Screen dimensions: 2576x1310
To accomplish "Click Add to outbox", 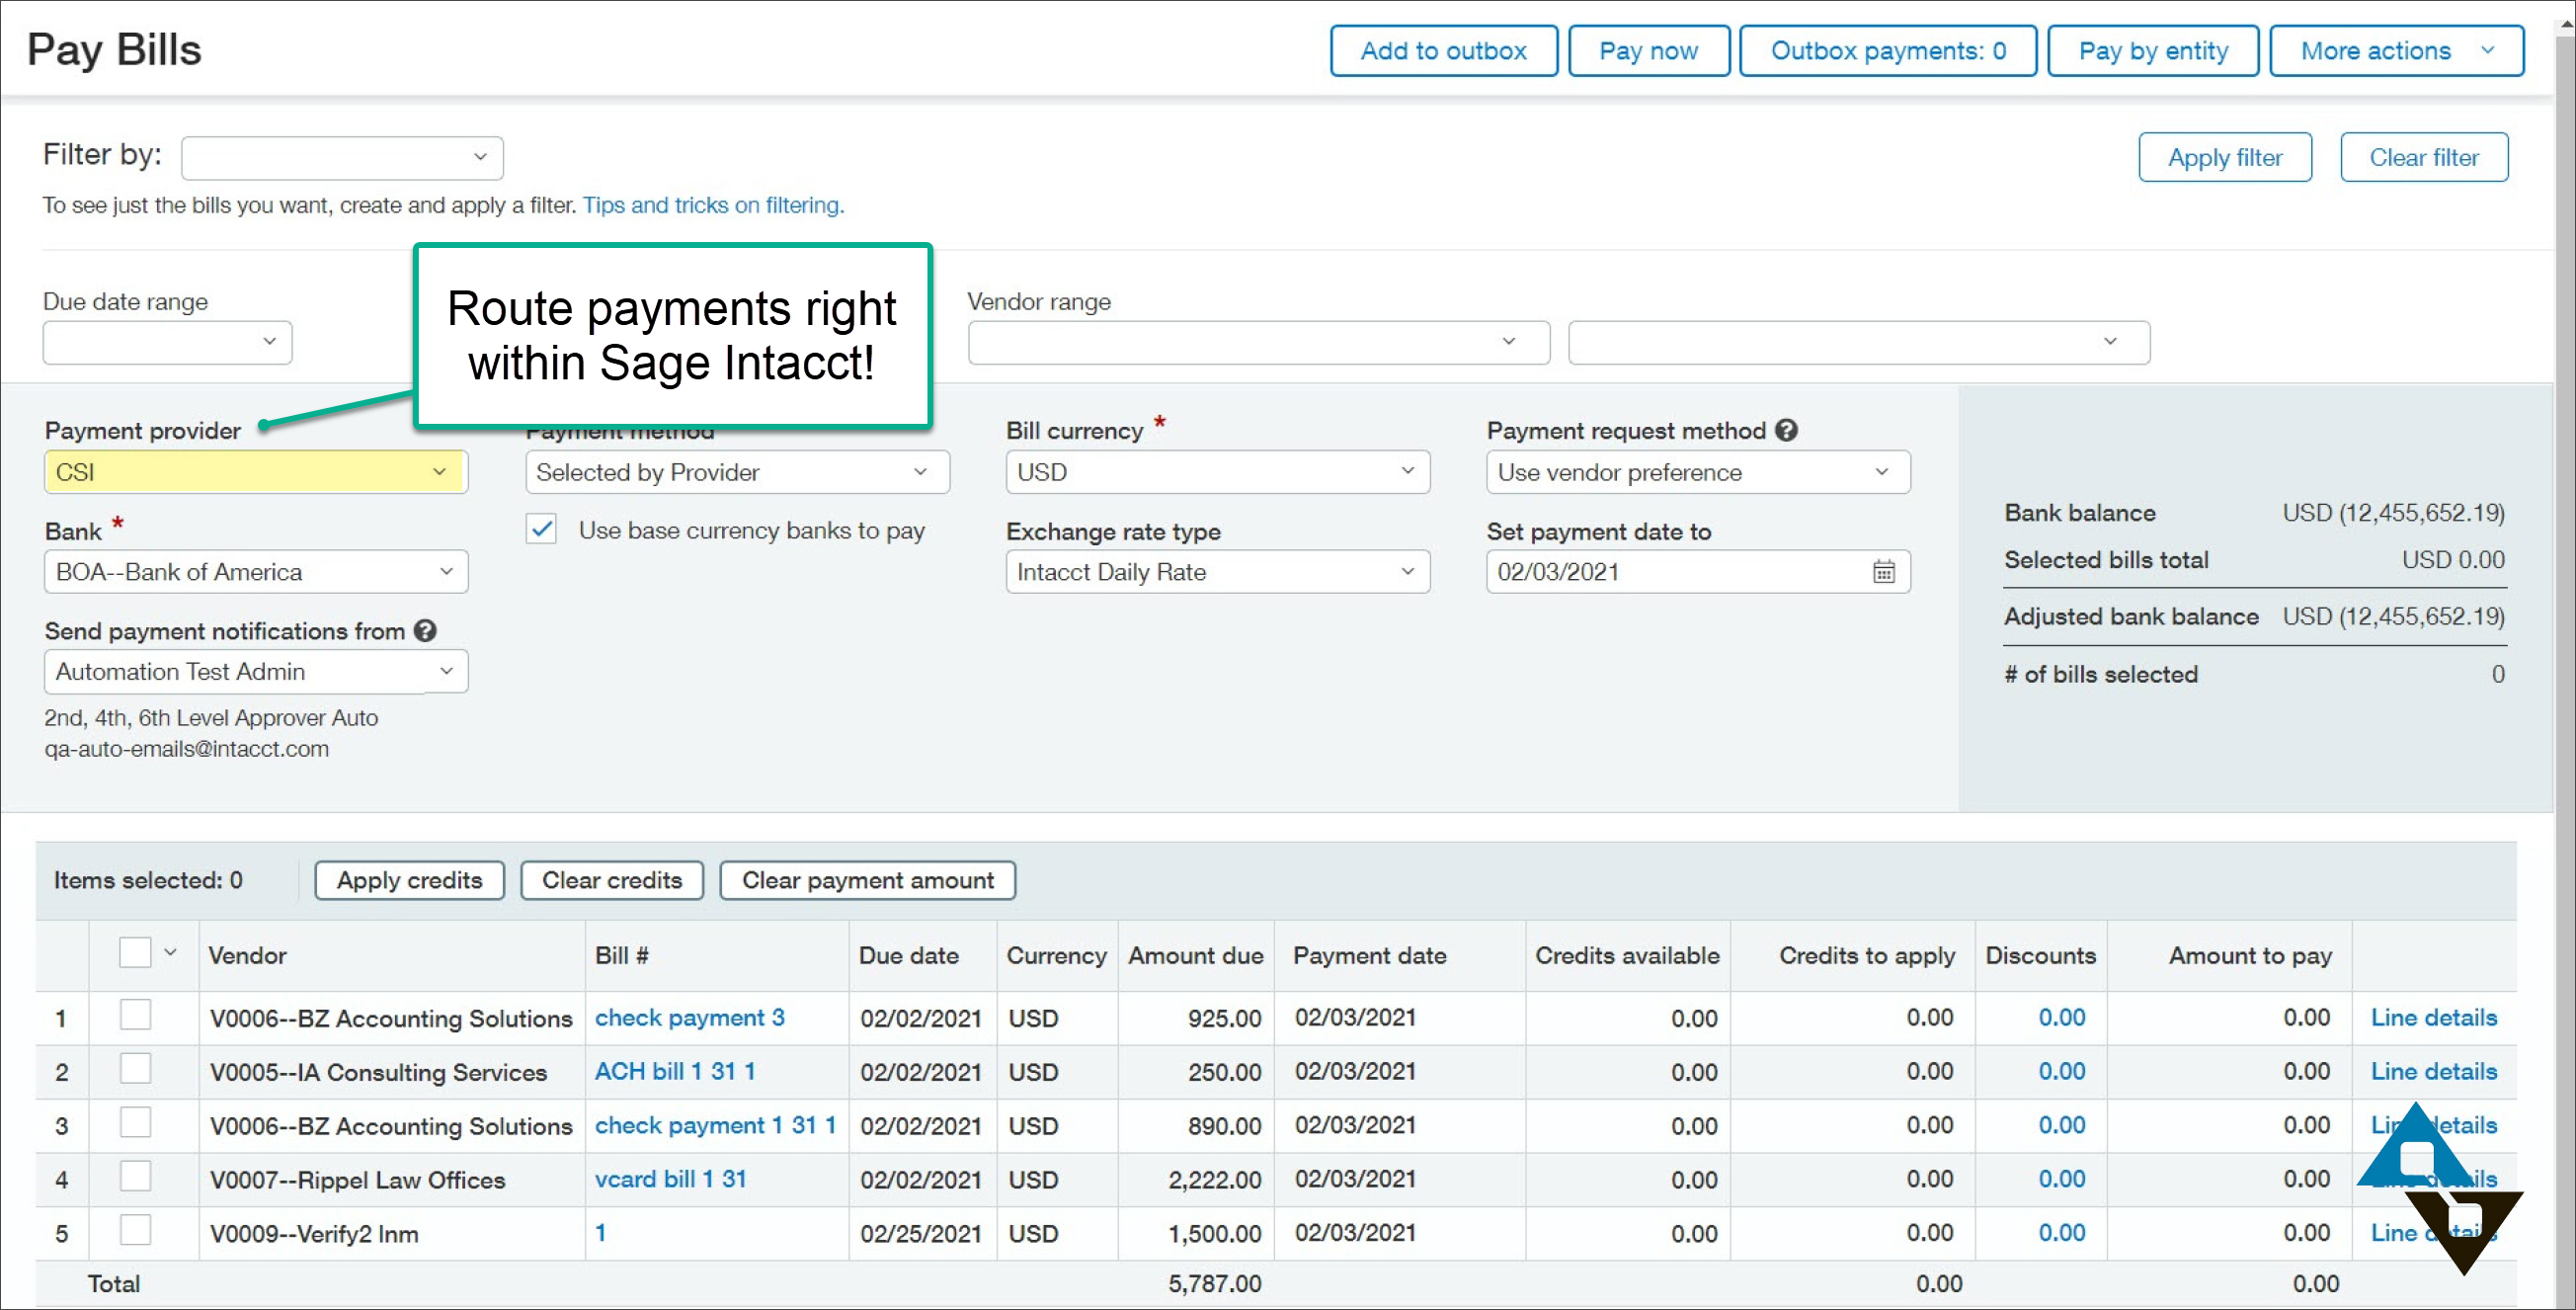I will [1443, 51].
